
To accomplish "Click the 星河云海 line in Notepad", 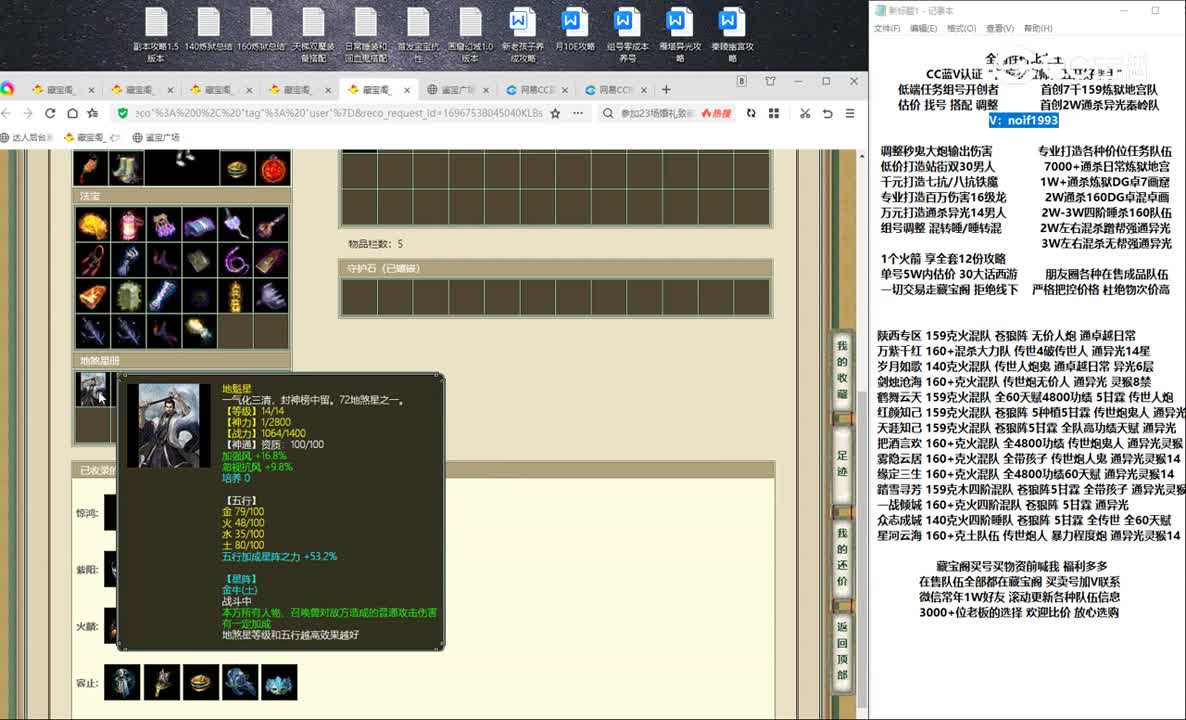I will [x=1029, y=535].
